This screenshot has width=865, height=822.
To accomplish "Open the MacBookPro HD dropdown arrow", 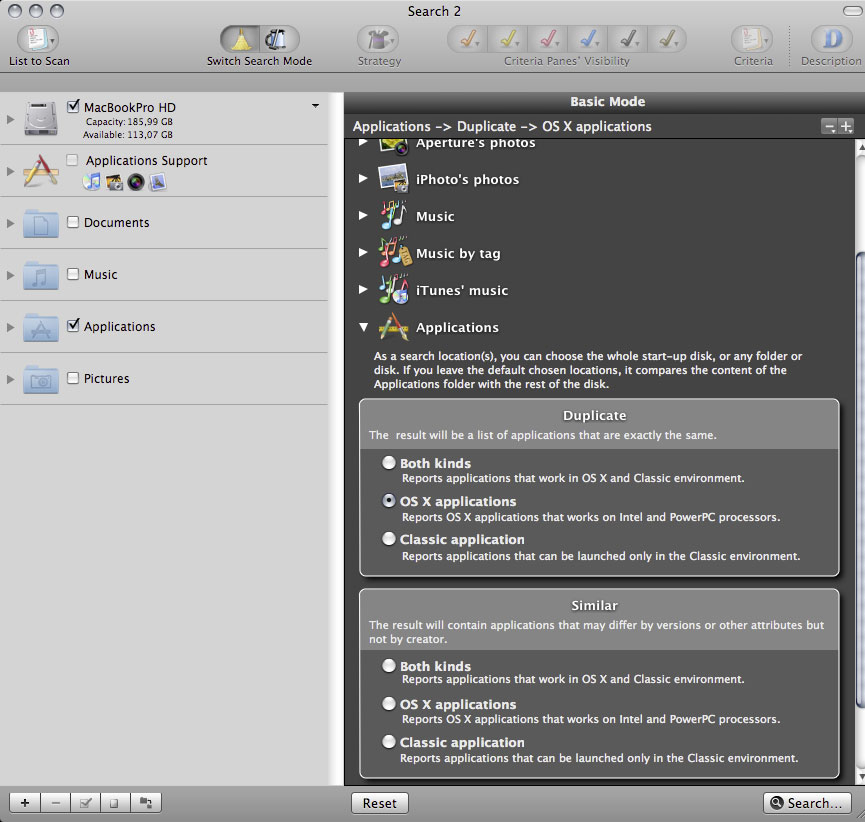I will pos(316,105).
